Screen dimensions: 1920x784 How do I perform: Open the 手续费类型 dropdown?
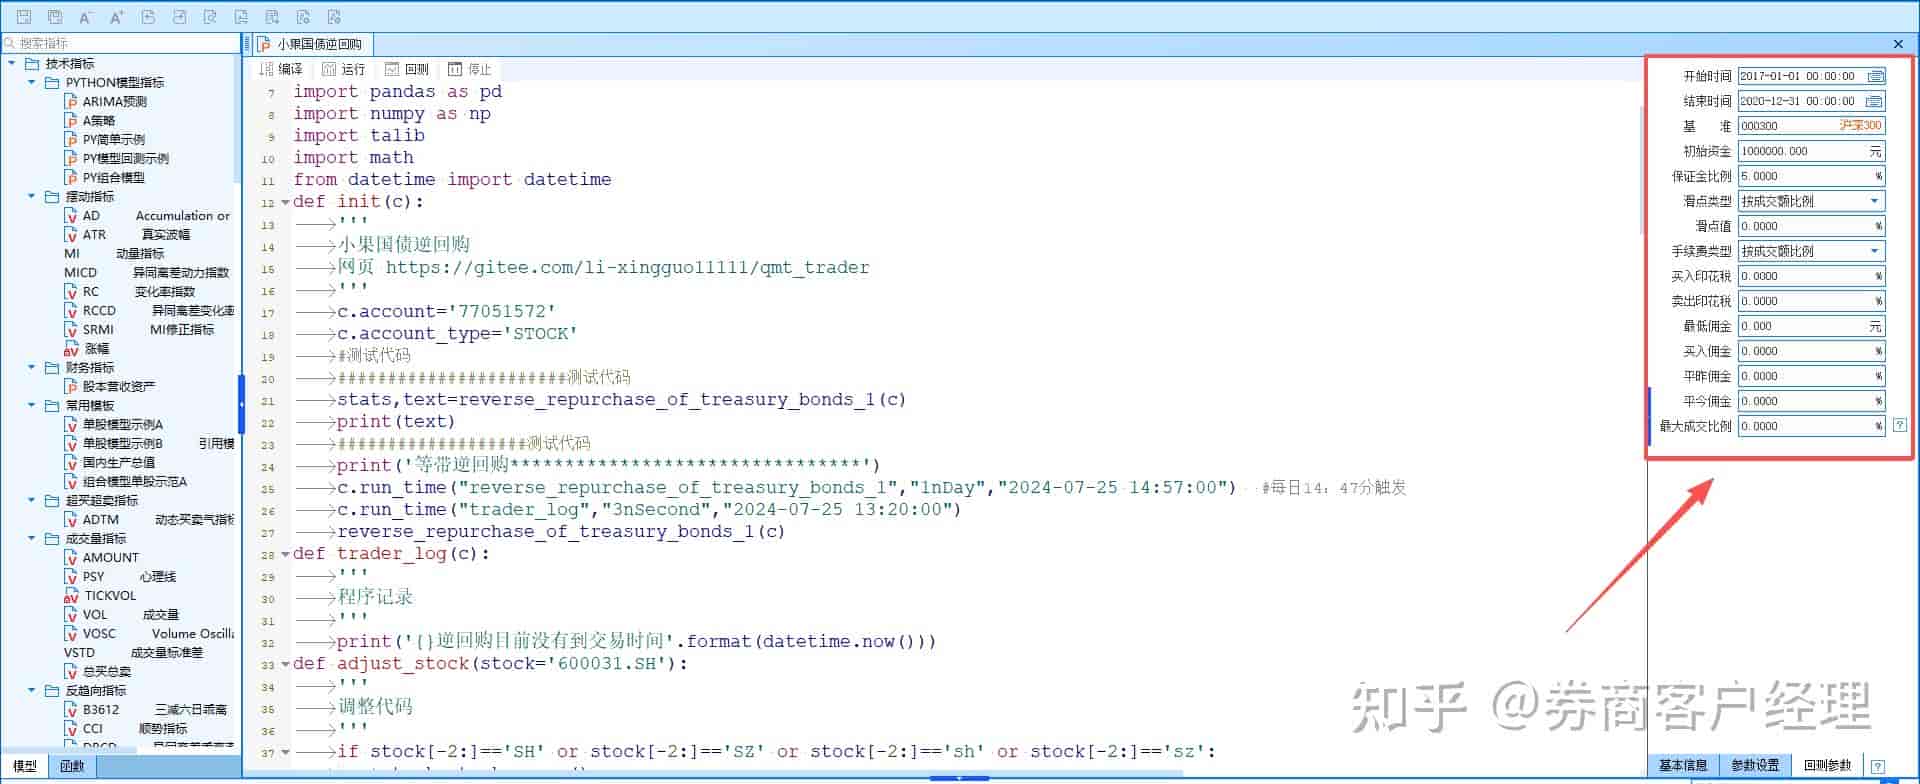point(1874,251)
